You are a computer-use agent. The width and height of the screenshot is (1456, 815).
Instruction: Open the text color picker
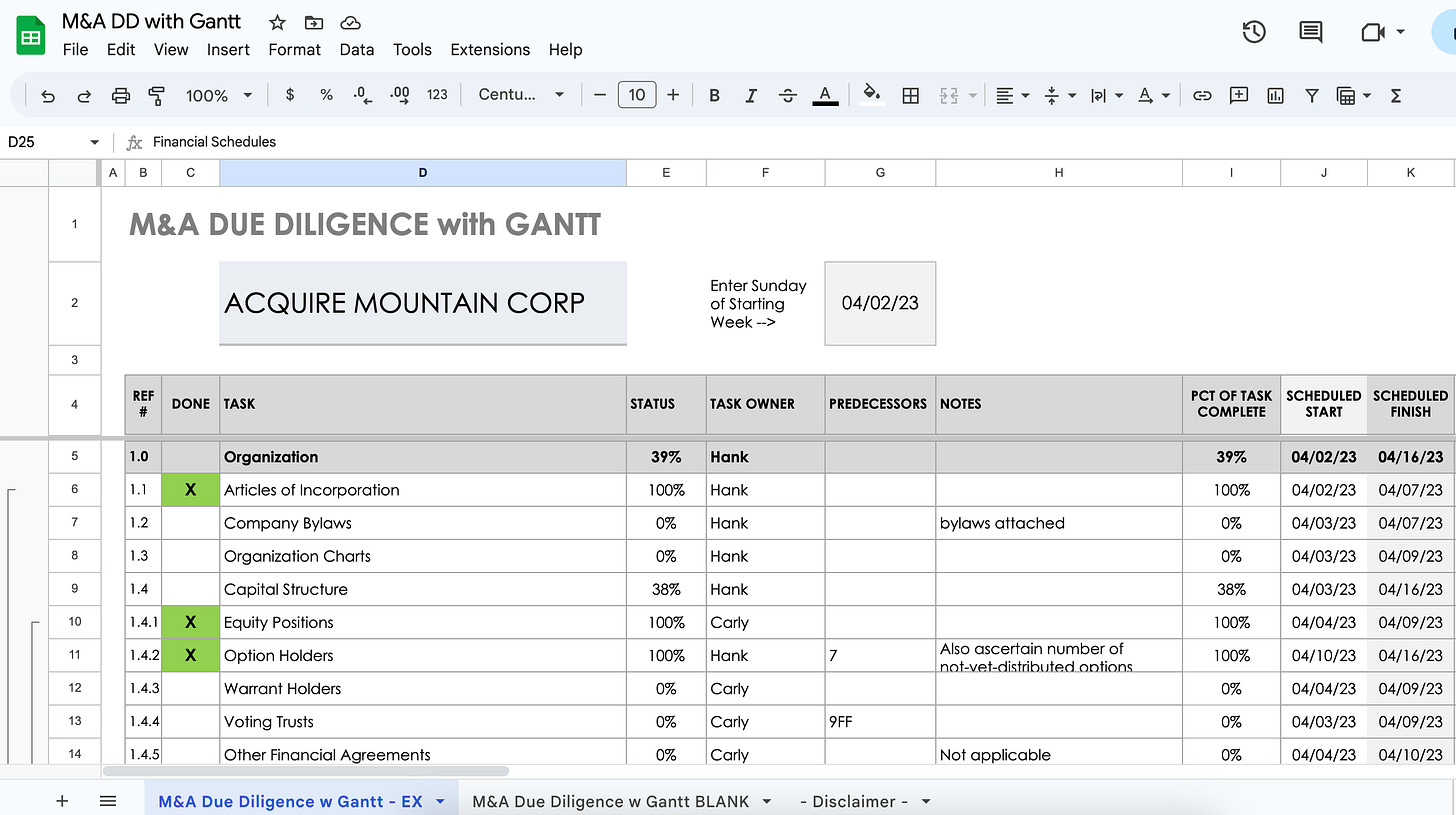click(825, 95)
